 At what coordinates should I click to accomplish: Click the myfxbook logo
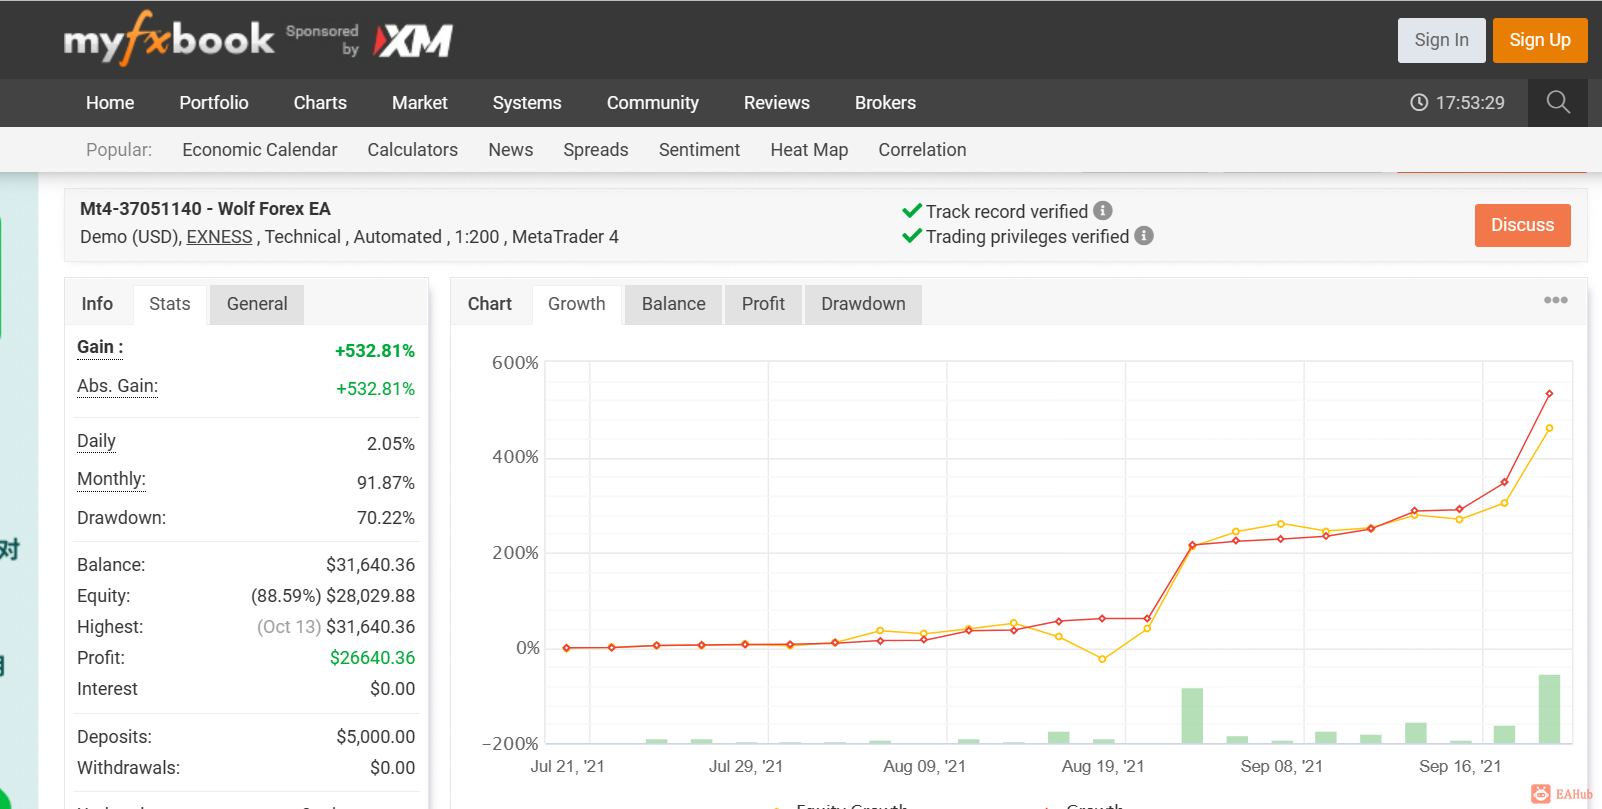(168, 39)
